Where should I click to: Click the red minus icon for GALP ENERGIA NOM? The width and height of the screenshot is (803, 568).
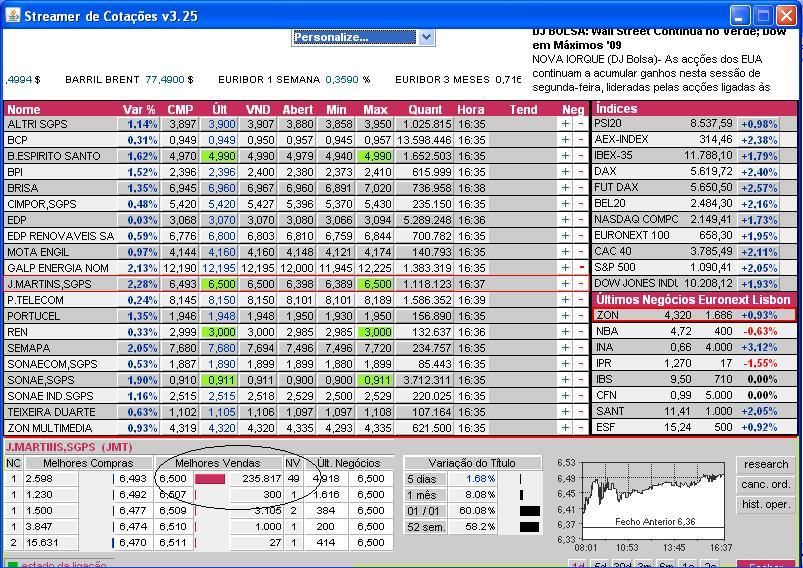tap(581, 268)
